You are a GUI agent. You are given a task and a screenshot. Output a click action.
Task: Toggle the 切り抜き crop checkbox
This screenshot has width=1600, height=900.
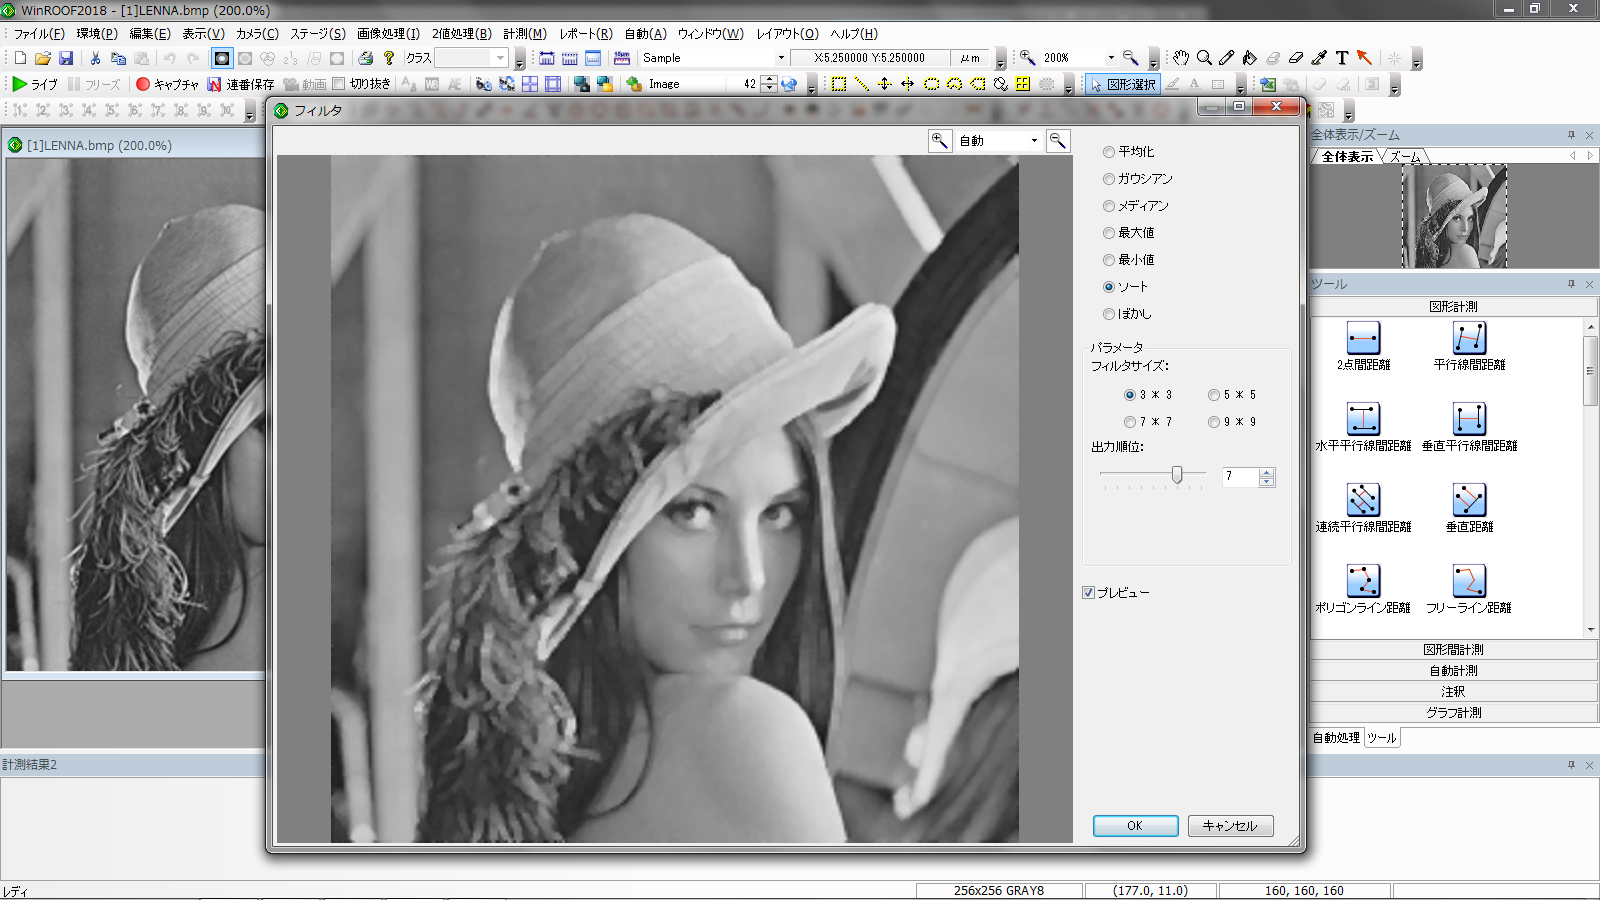(x=339, y=84)
